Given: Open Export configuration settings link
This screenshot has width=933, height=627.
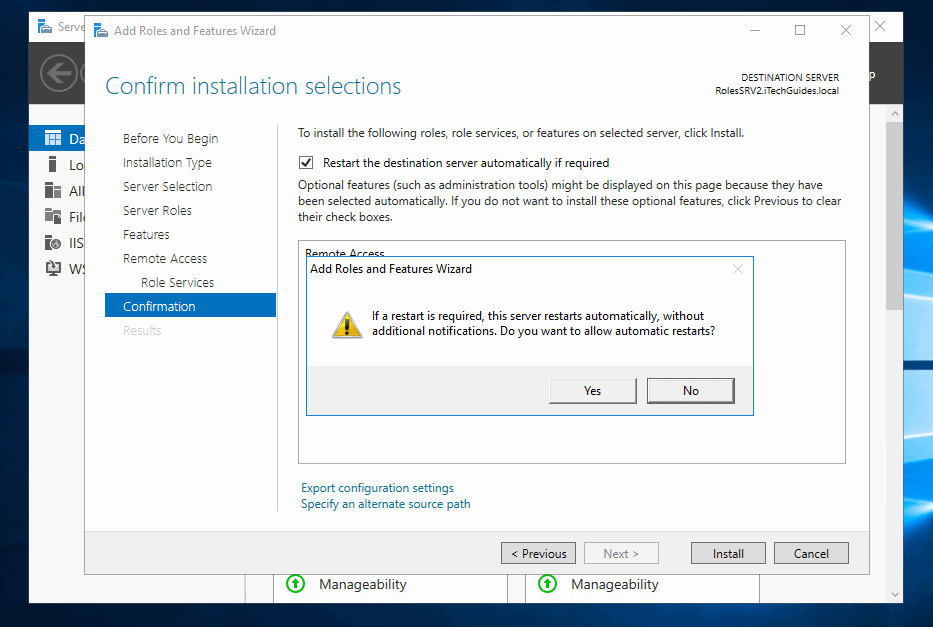Looking at the screenshot, I should [x=377, y=488].
